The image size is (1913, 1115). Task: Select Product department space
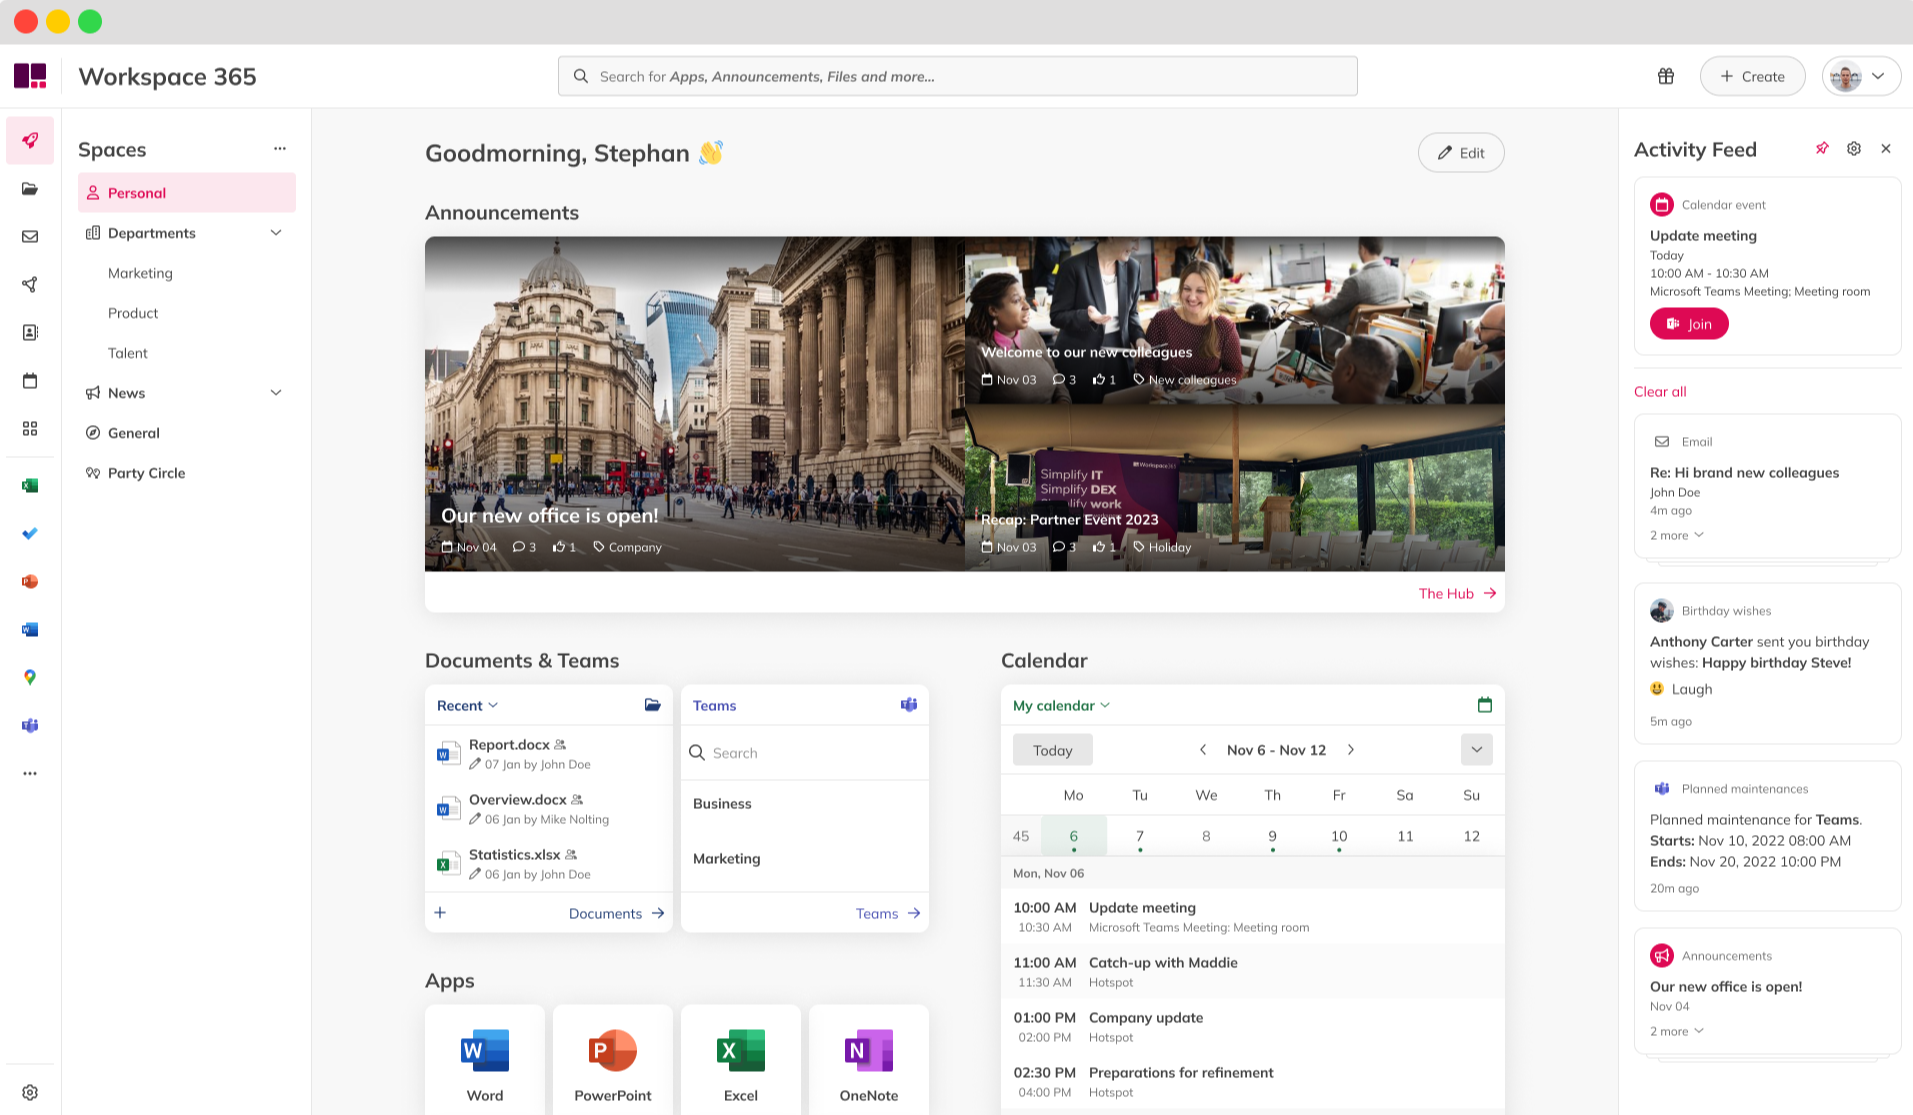click(133, 312)
